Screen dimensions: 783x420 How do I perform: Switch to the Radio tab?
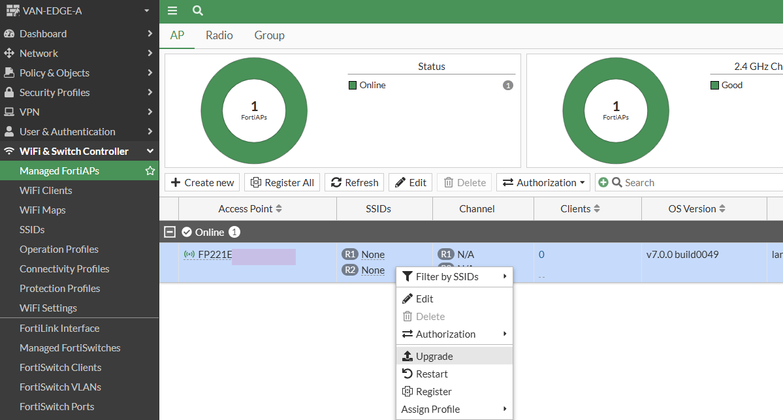click(x=219, y=35)
